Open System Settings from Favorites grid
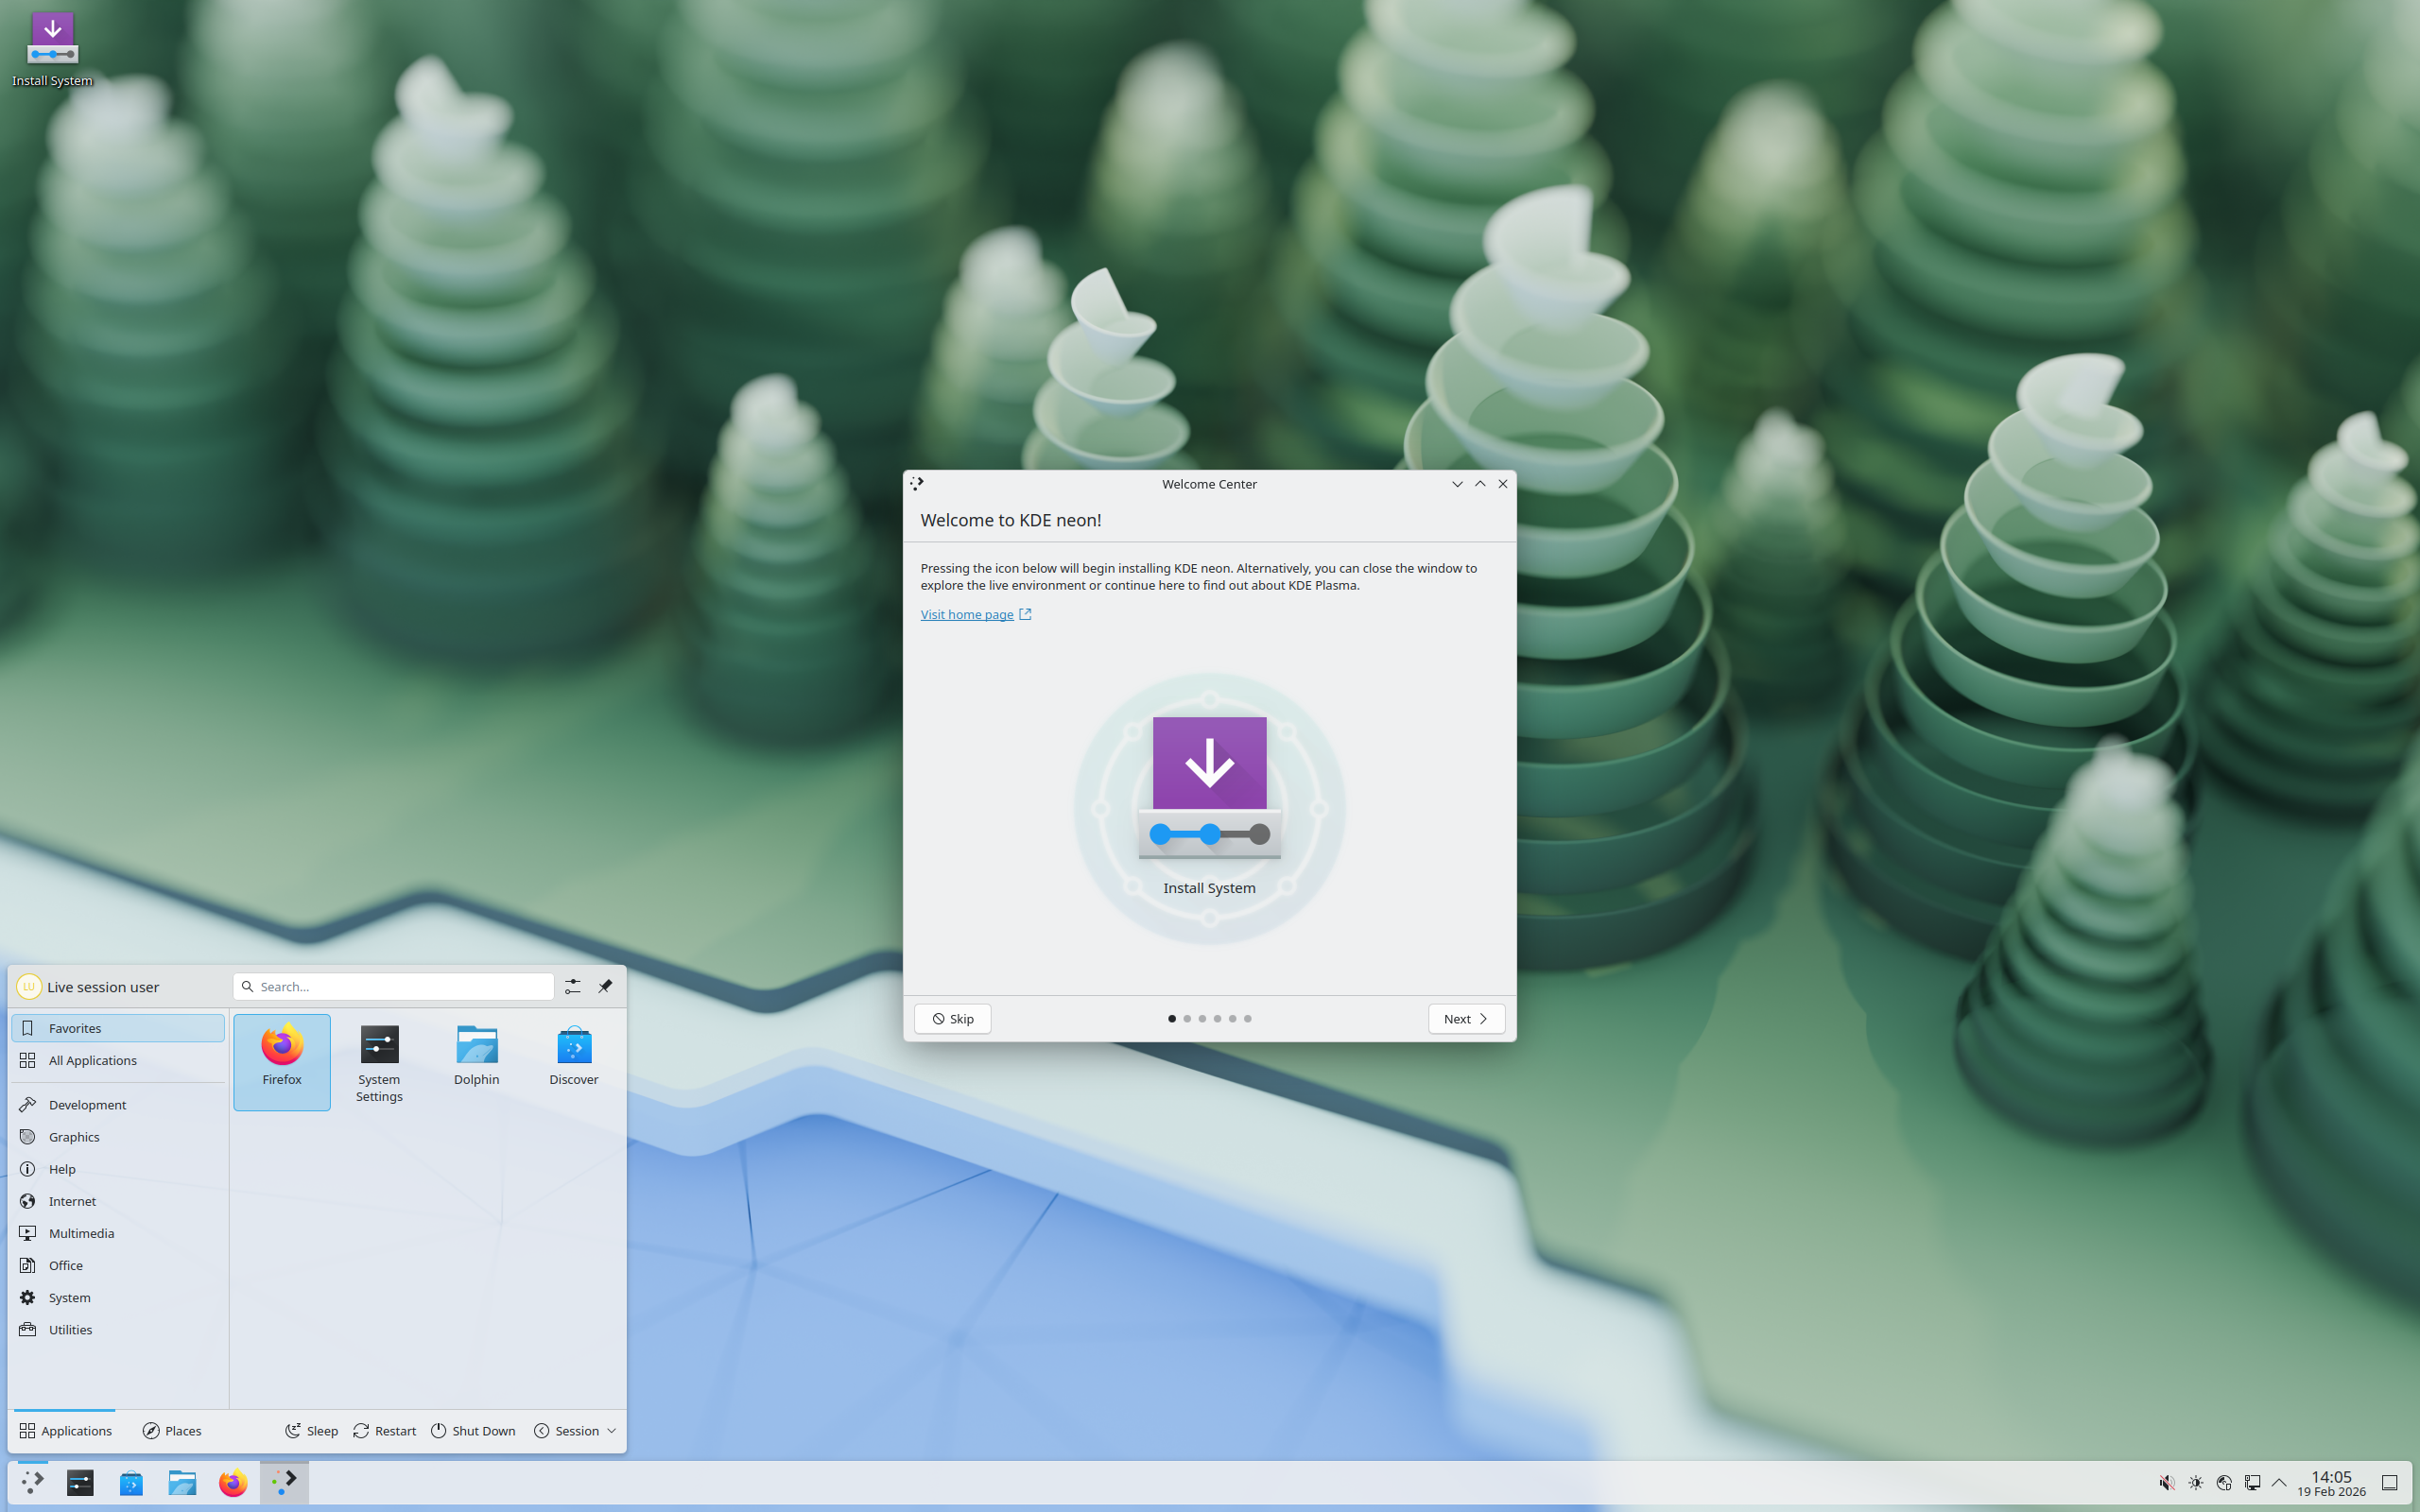This screenshot has width=2420, height=1512. click(x=379, y=1061)
